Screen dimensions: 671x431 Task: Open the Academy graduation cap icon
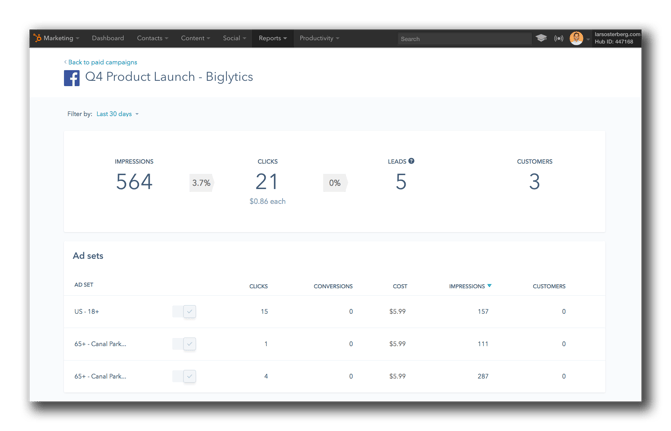pos(541,38)
